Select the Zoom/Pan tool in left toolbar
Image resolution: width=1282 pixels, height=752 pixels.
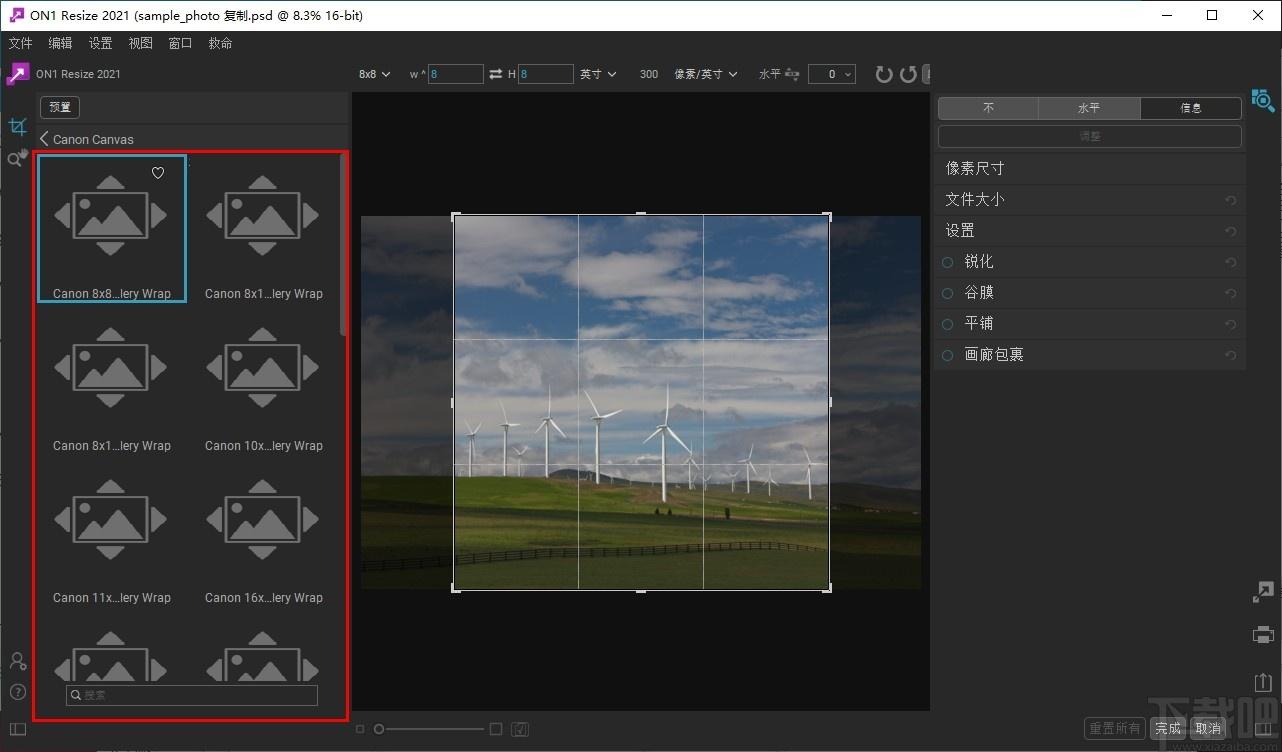pyautogui.click(x=17, y=158)
